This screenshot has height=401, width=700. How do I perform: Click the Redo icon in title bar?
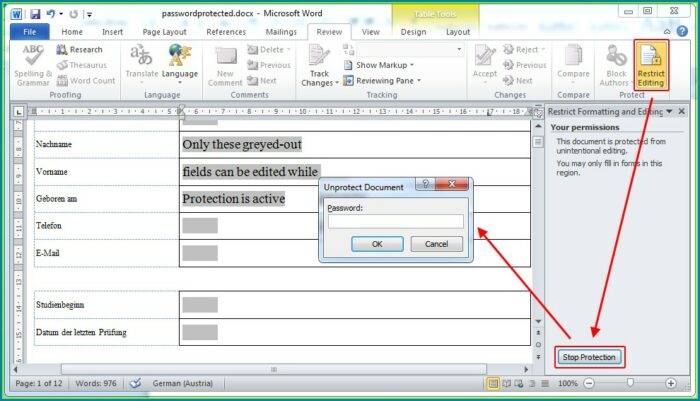click(x=74, y=14)
